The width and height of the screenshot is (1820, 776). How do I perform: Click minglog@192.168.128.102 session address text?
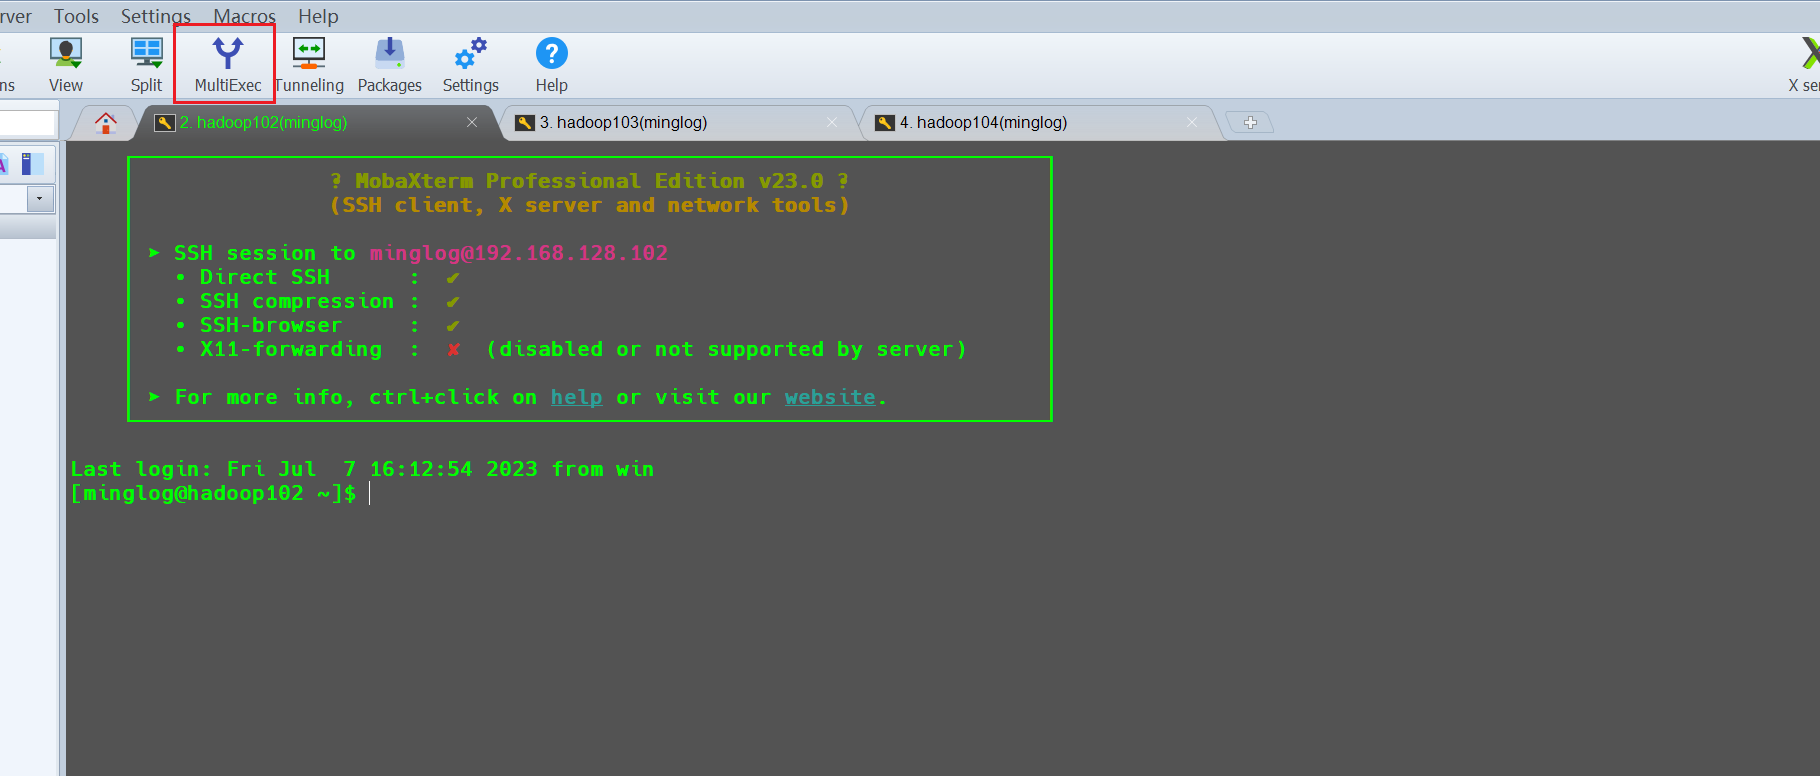coord(519,253)
